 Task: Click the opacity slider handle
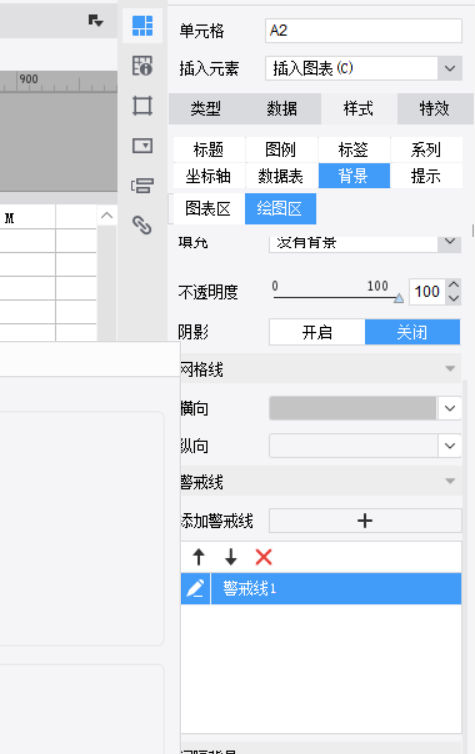pos(399,299)
